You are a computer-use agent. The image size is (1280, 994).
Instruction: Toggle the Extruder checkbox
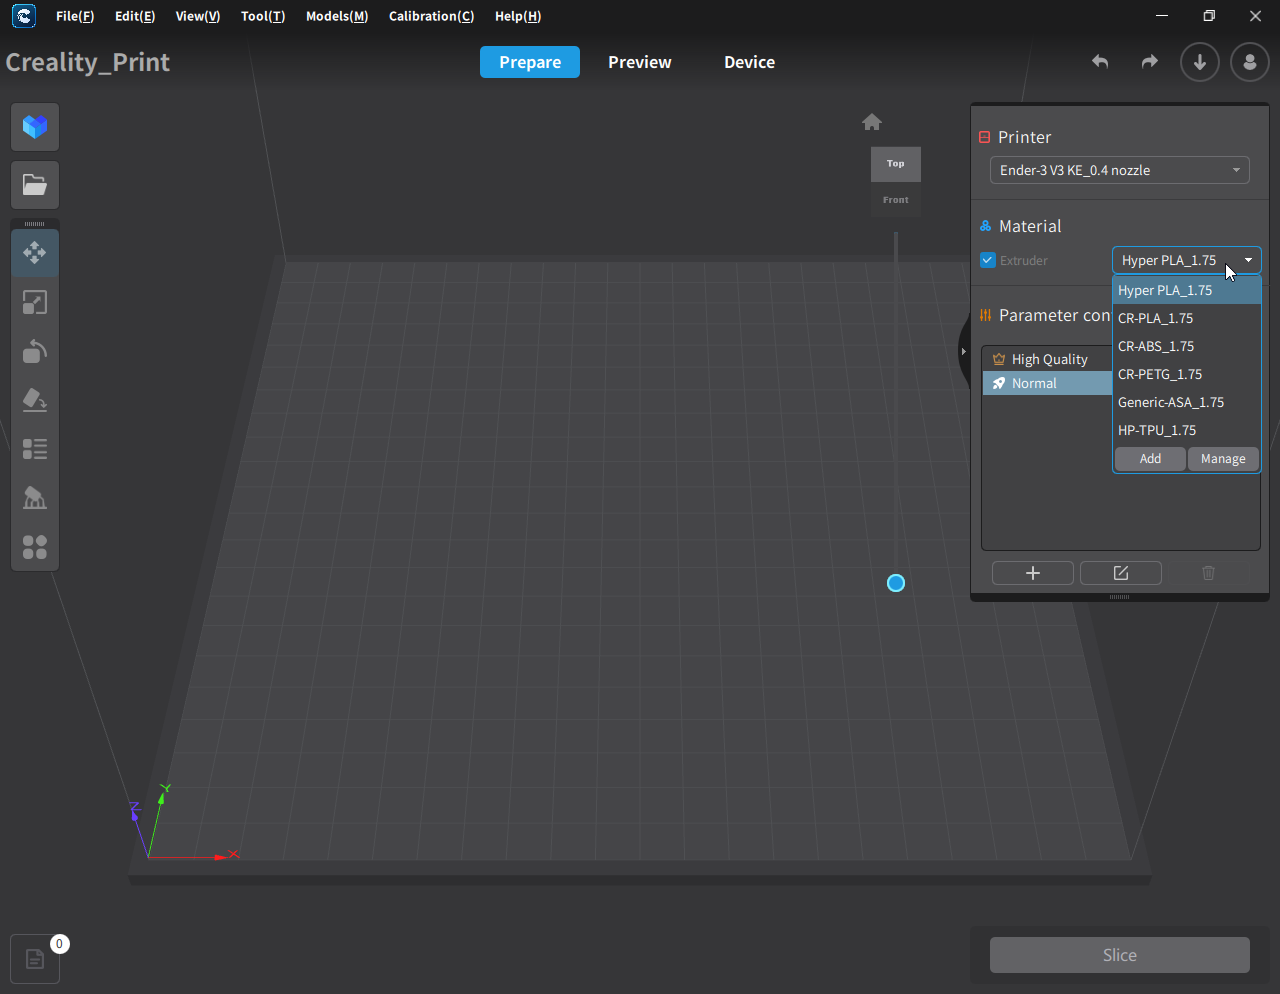988,260
